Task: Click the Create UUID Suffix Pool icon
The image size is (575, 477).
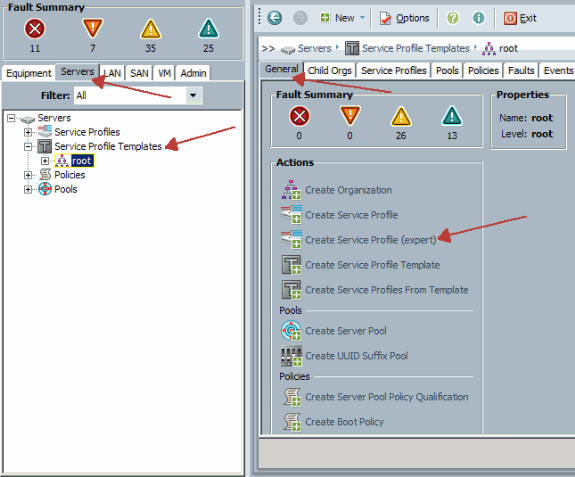Action: point(291,356)
